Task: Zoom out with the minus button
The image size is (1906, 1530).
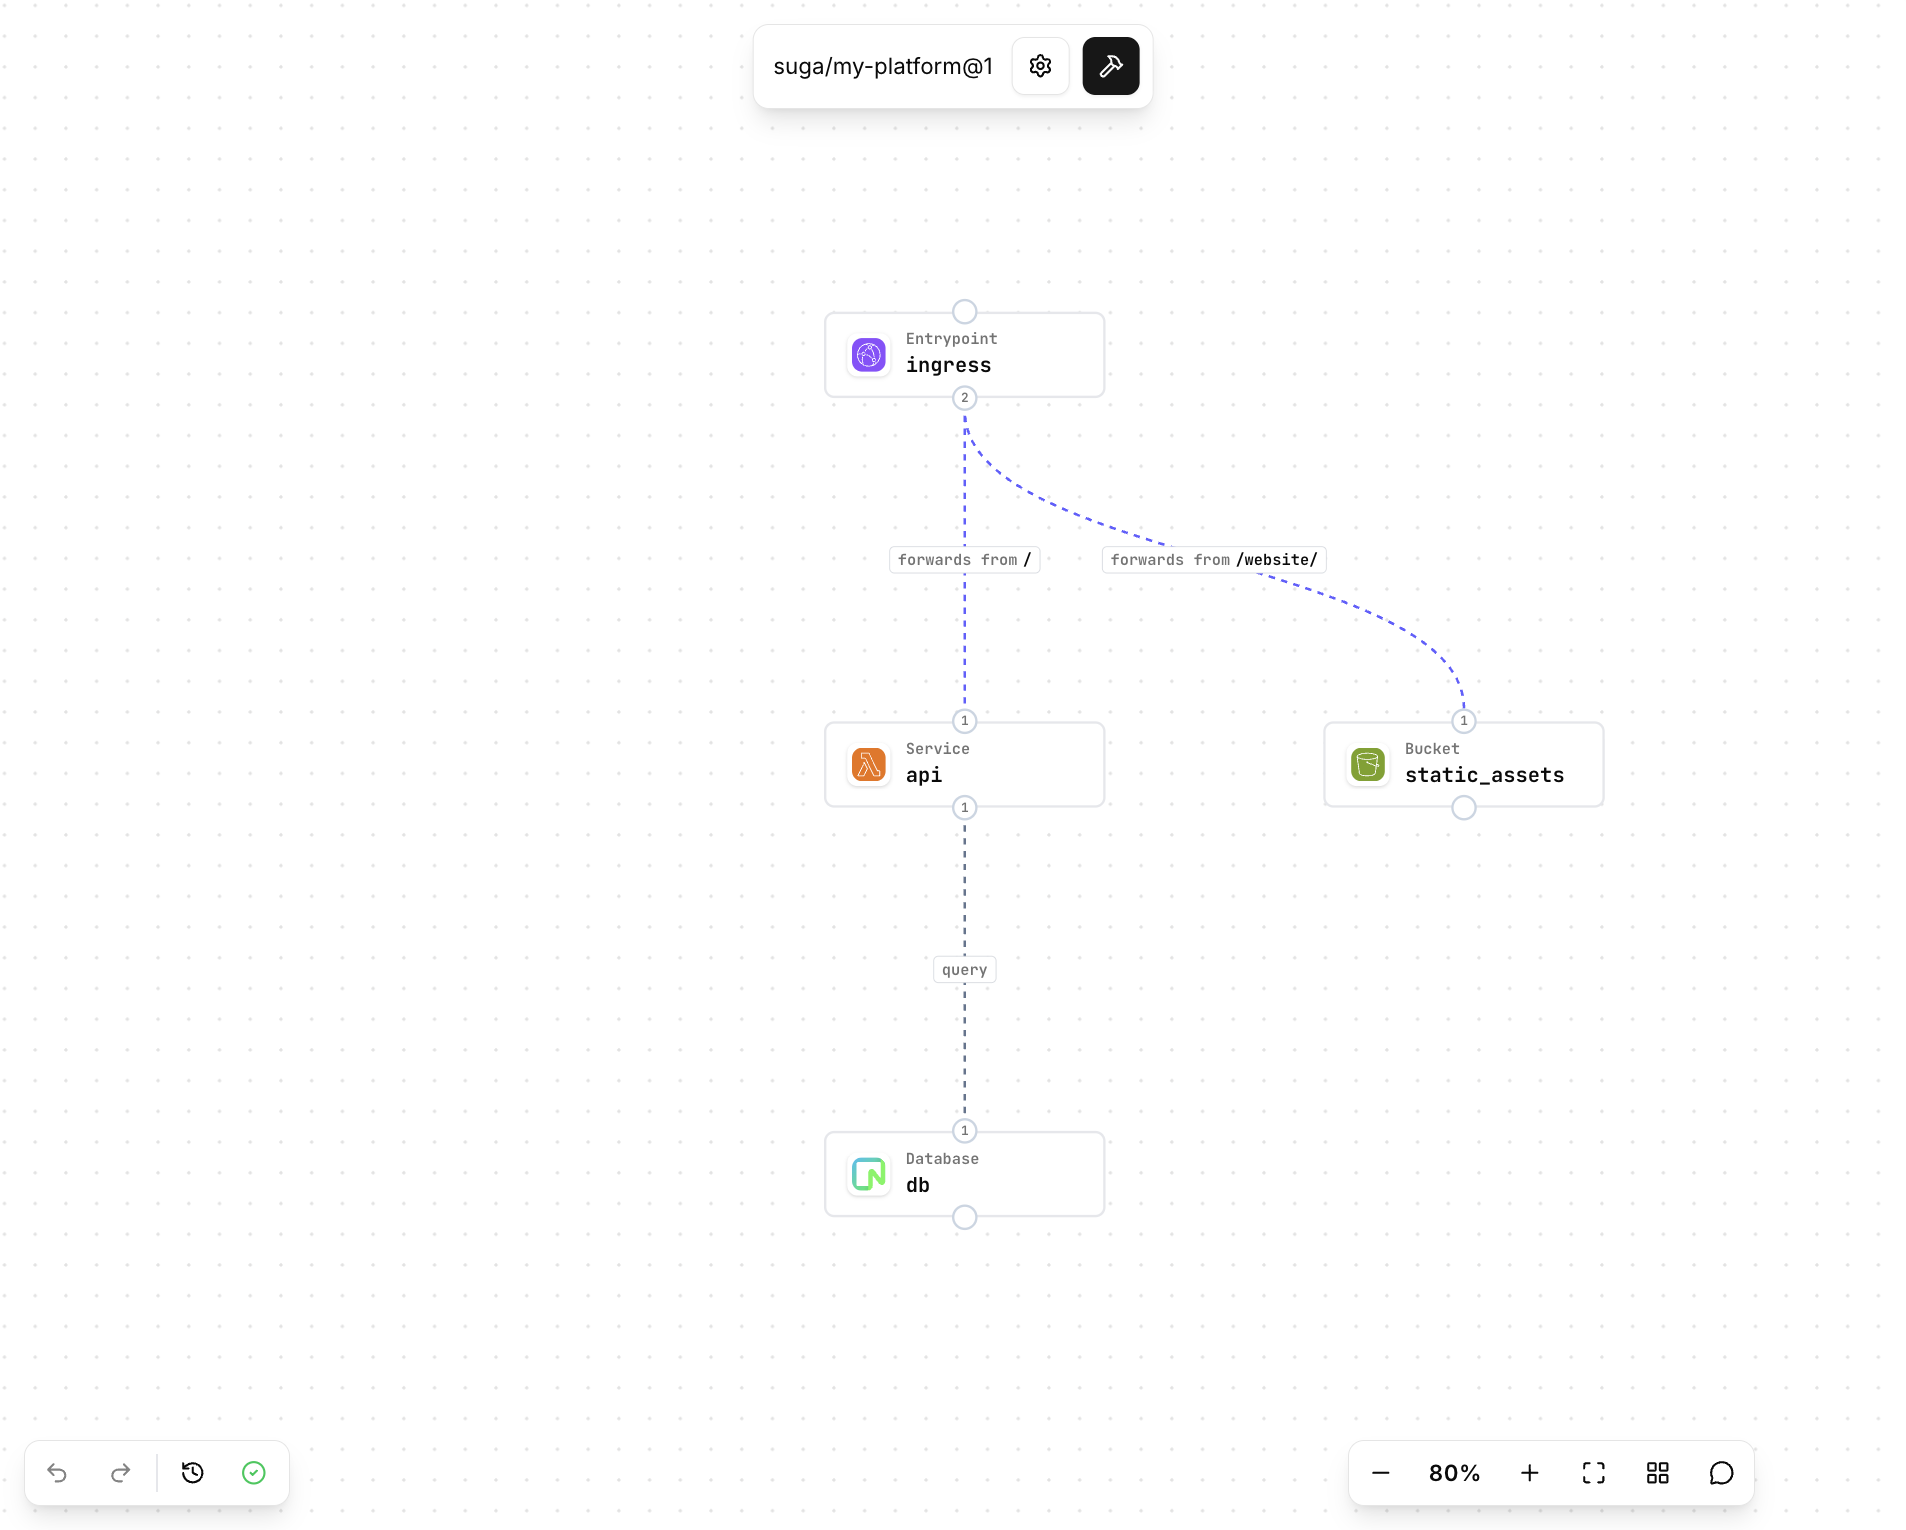Action: pos(1380,1473)
